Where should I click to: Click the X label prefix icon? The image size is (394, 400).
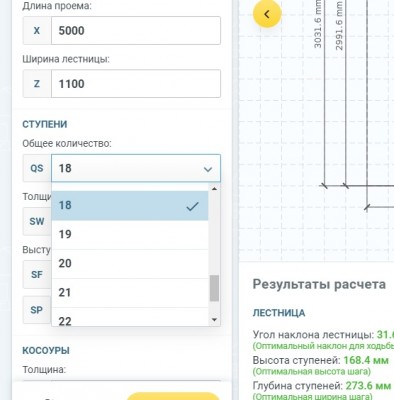click(37, 31)
